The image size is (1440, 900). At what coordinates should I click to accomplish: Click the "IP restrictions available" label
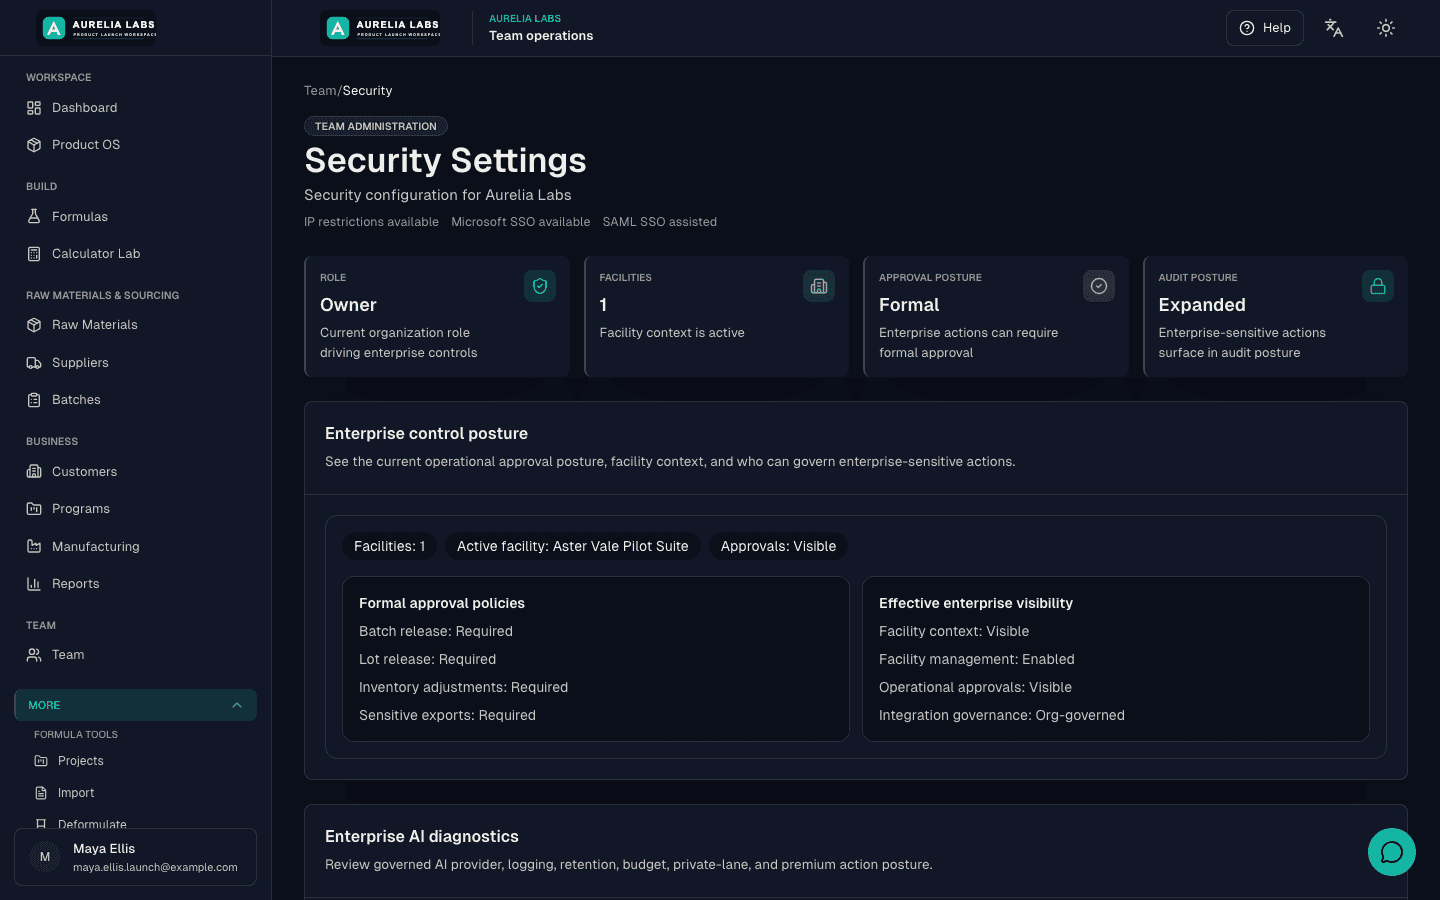[x=371, y=222]
